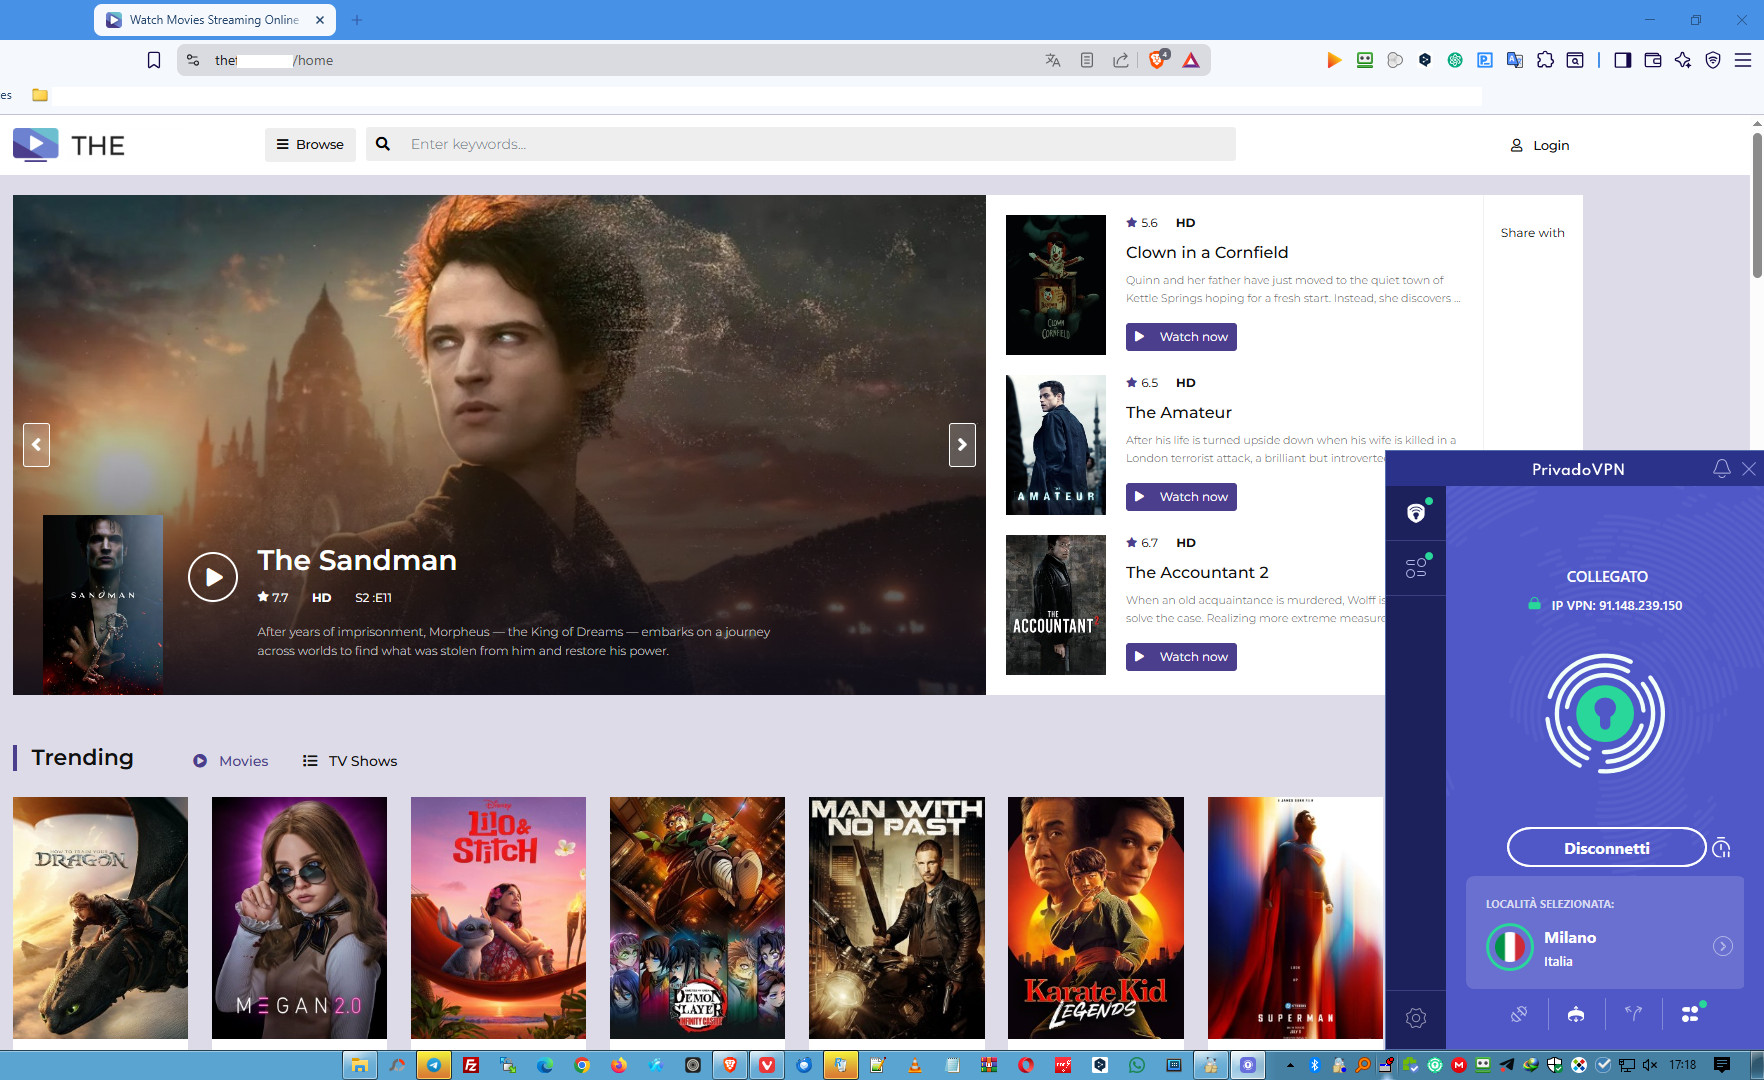Open the Brave Wallet icon
This screenshot has width=1764, height=1080.
pos(1653,60)
